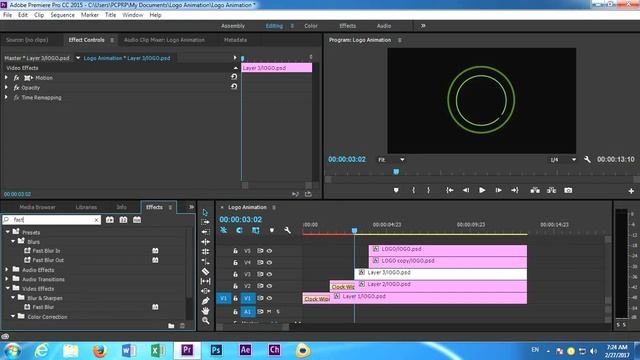
Task: Go to In point in Program monitor
Action: click(x=449, y=190)
